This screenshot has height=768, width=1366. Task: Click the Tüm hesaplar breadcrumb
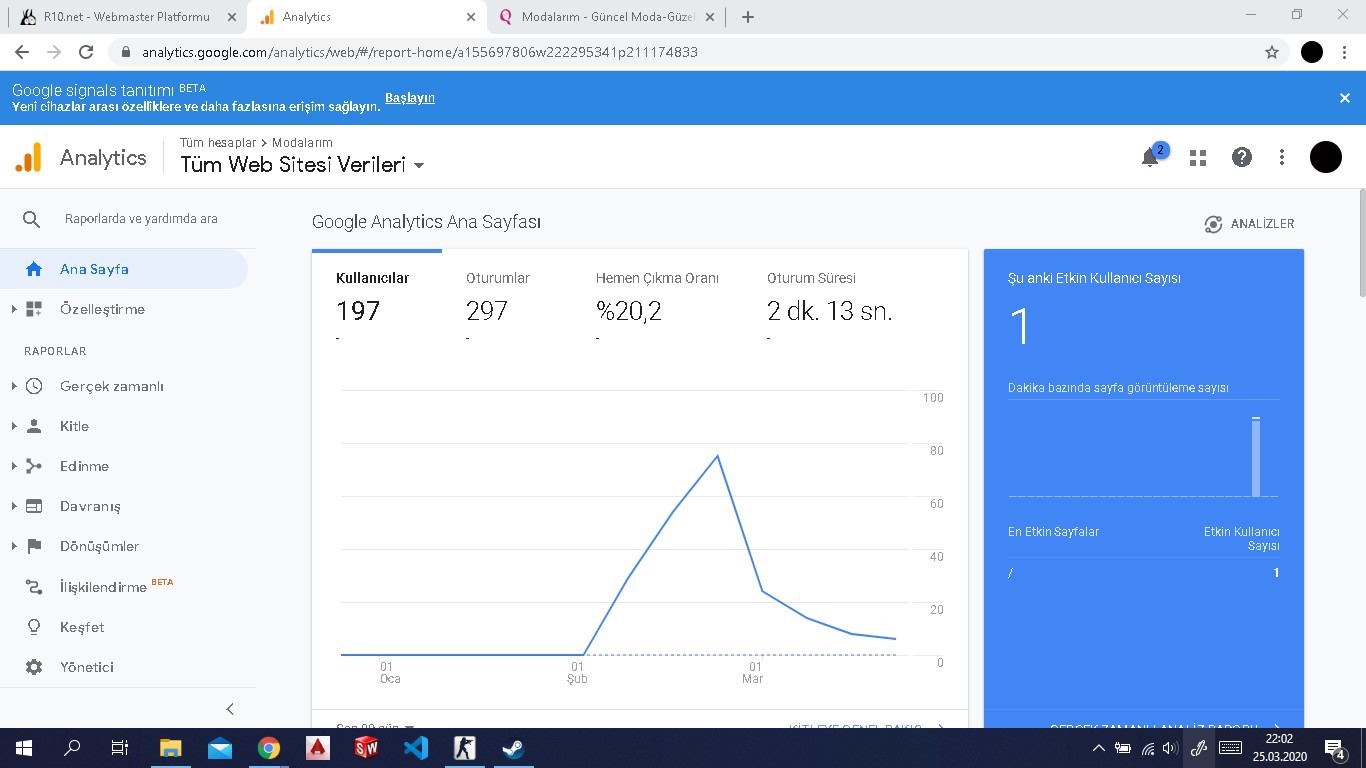(x=218, y=143)
